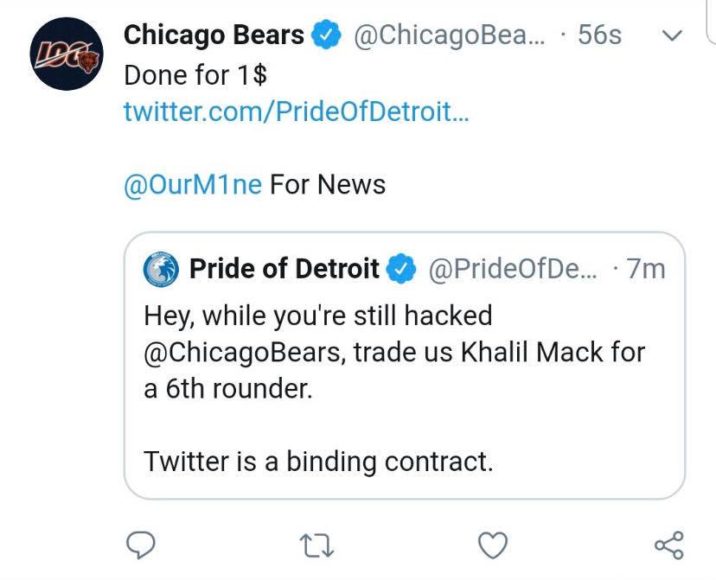
Task: Open the quoted tweet about Khalil Mack
Action: [x=404, y=400]
